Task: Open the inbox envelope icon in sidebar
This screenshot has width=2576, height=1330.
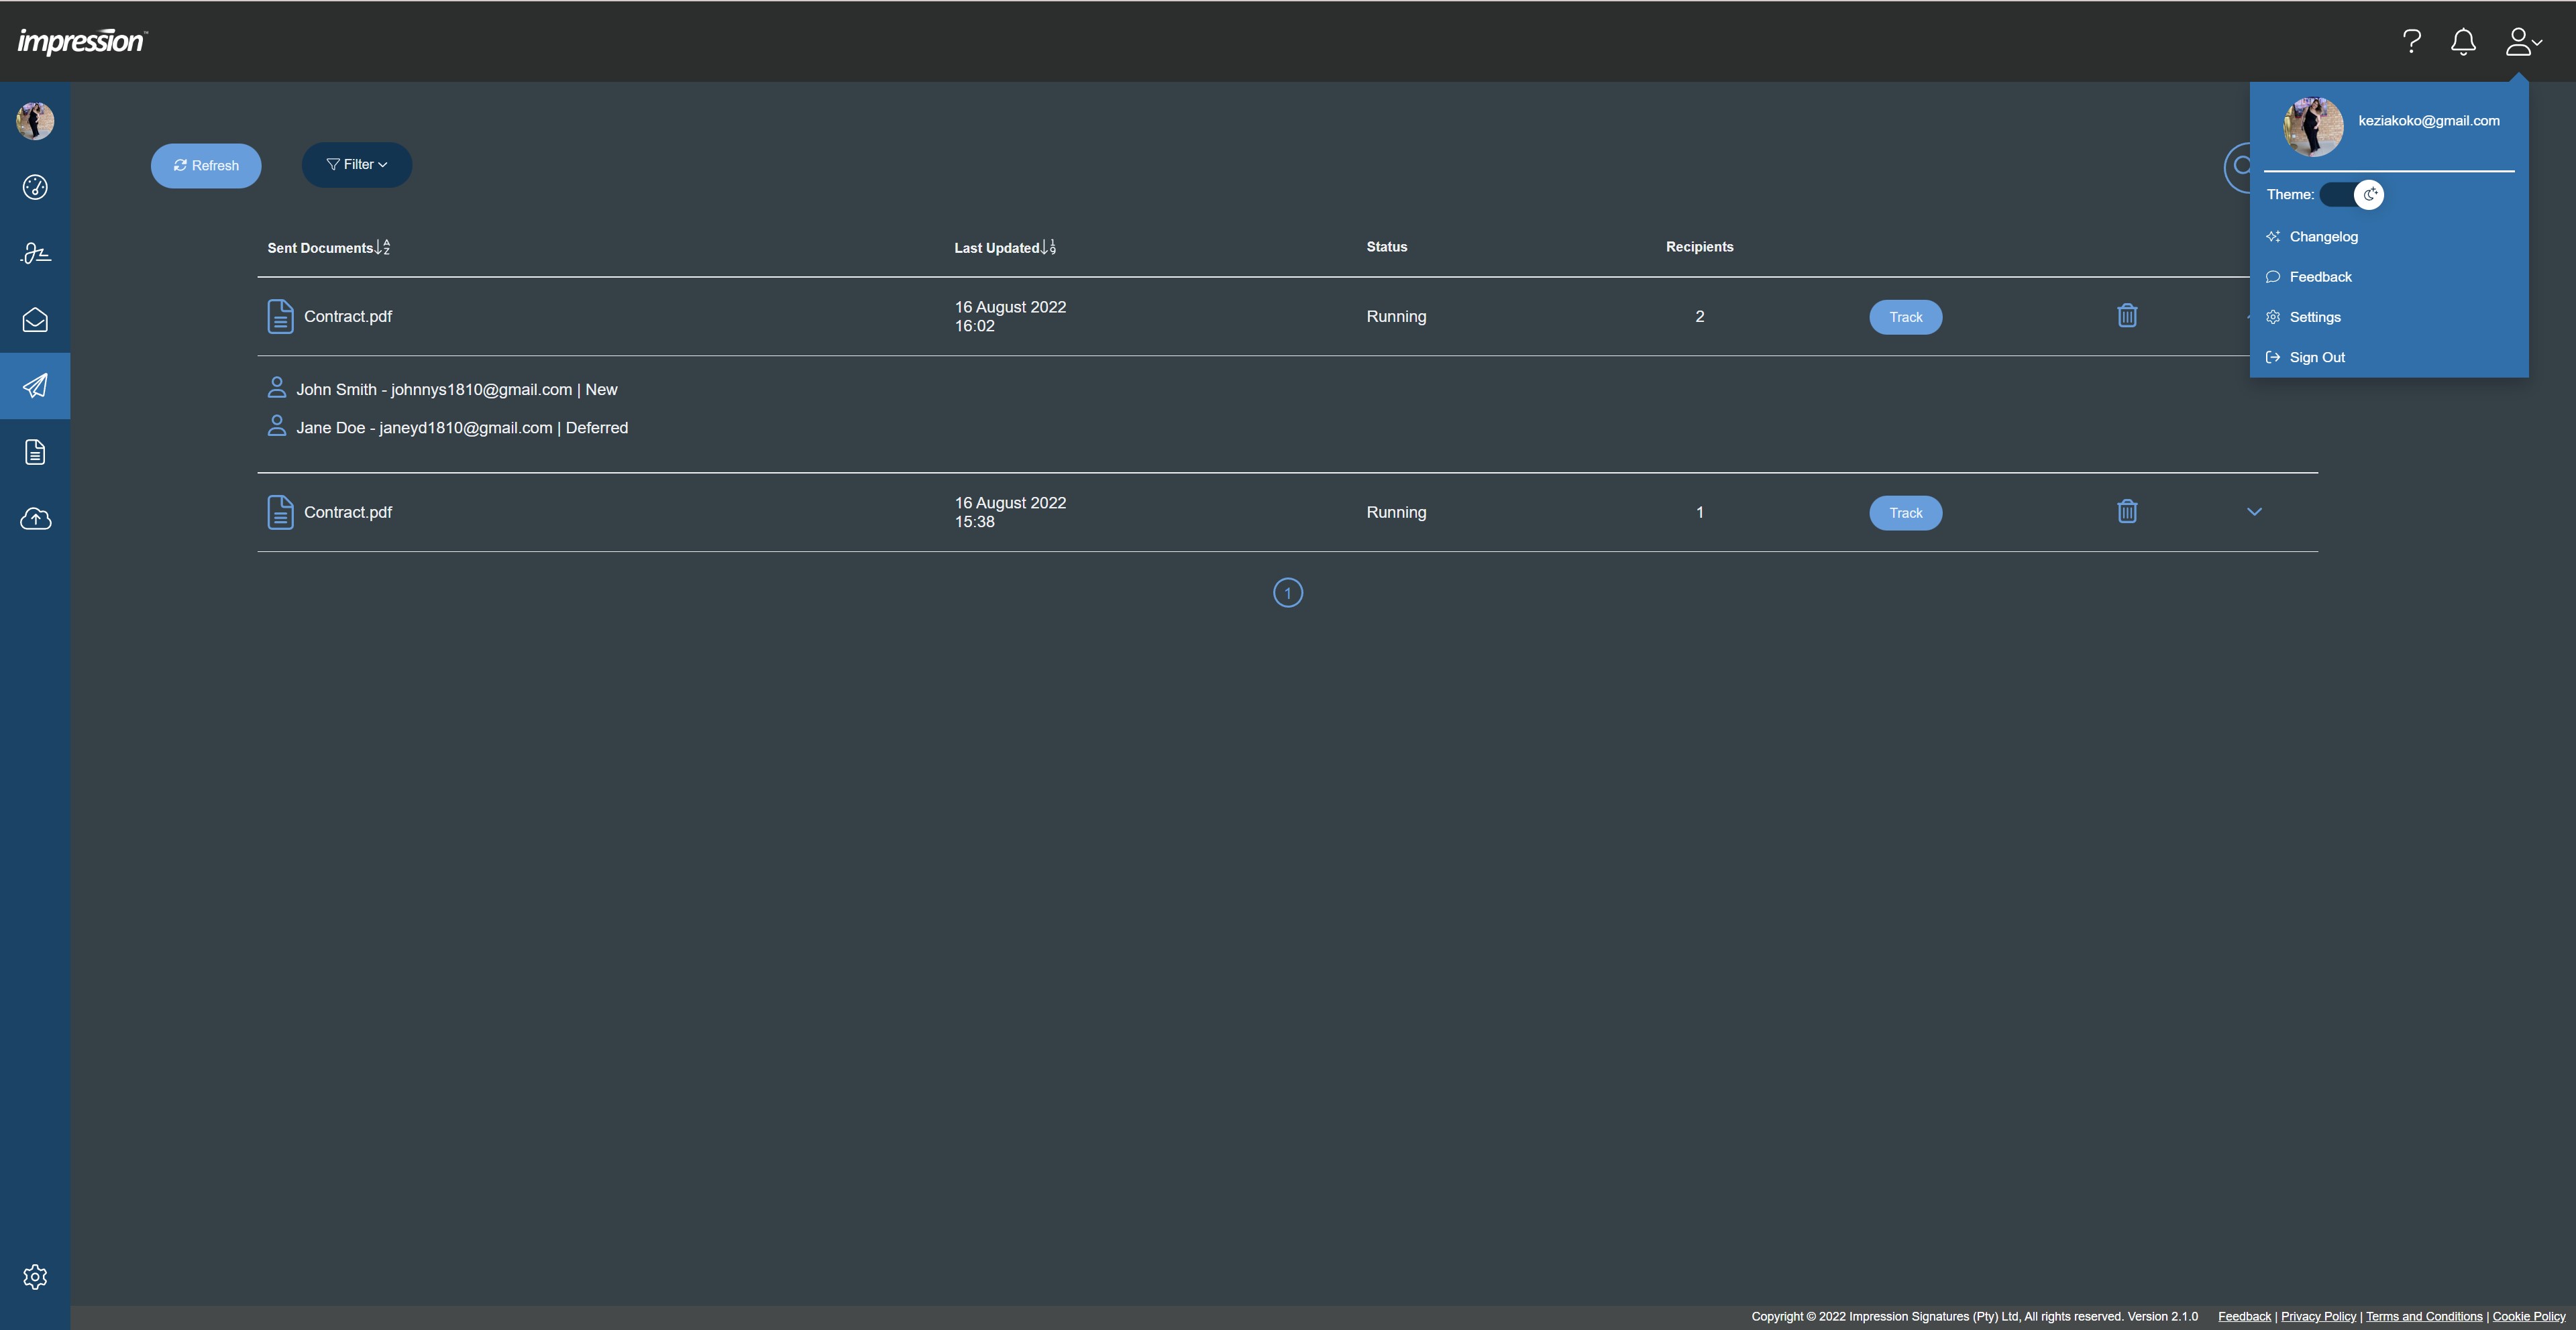Action: [35, 320]
